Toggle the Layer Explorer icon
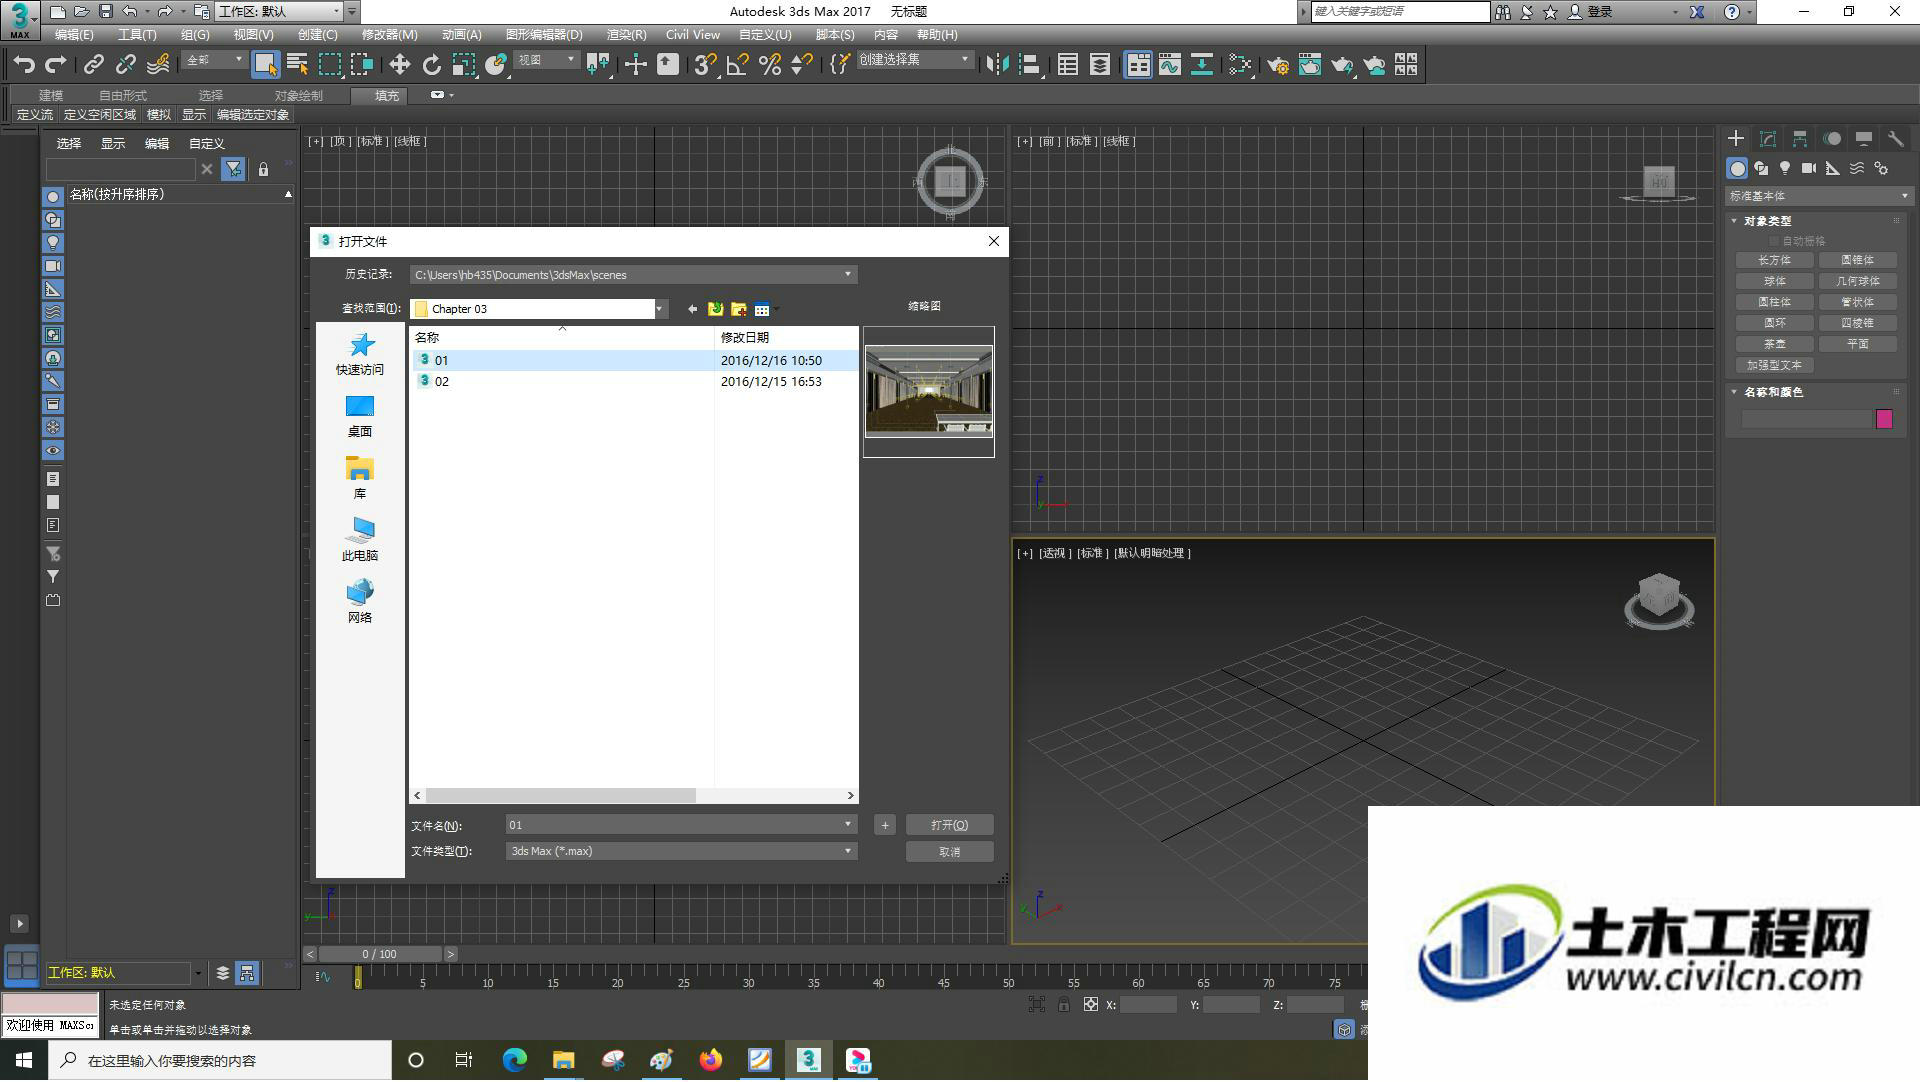This screenshot has height=1082, width=1920. (x=1100, y=65)
